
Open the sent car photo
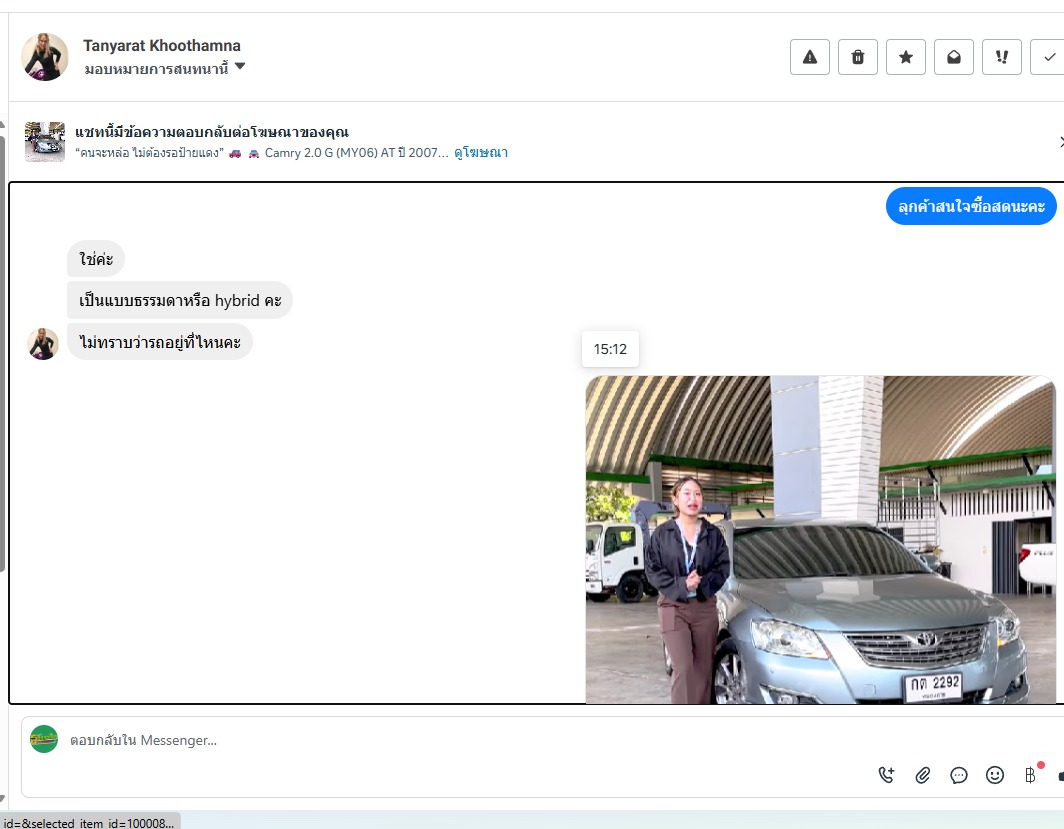click(x=820, y=539)
